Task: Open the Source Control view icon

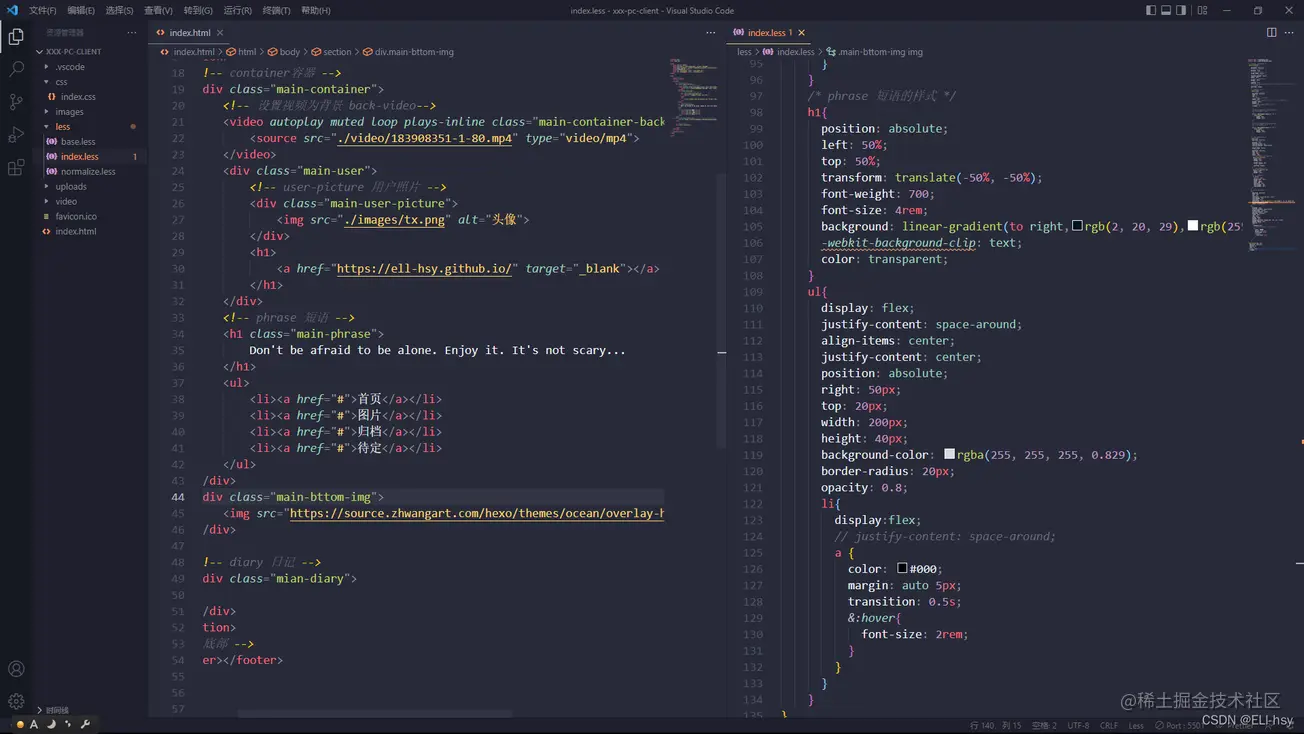Action: coord(16,102)
